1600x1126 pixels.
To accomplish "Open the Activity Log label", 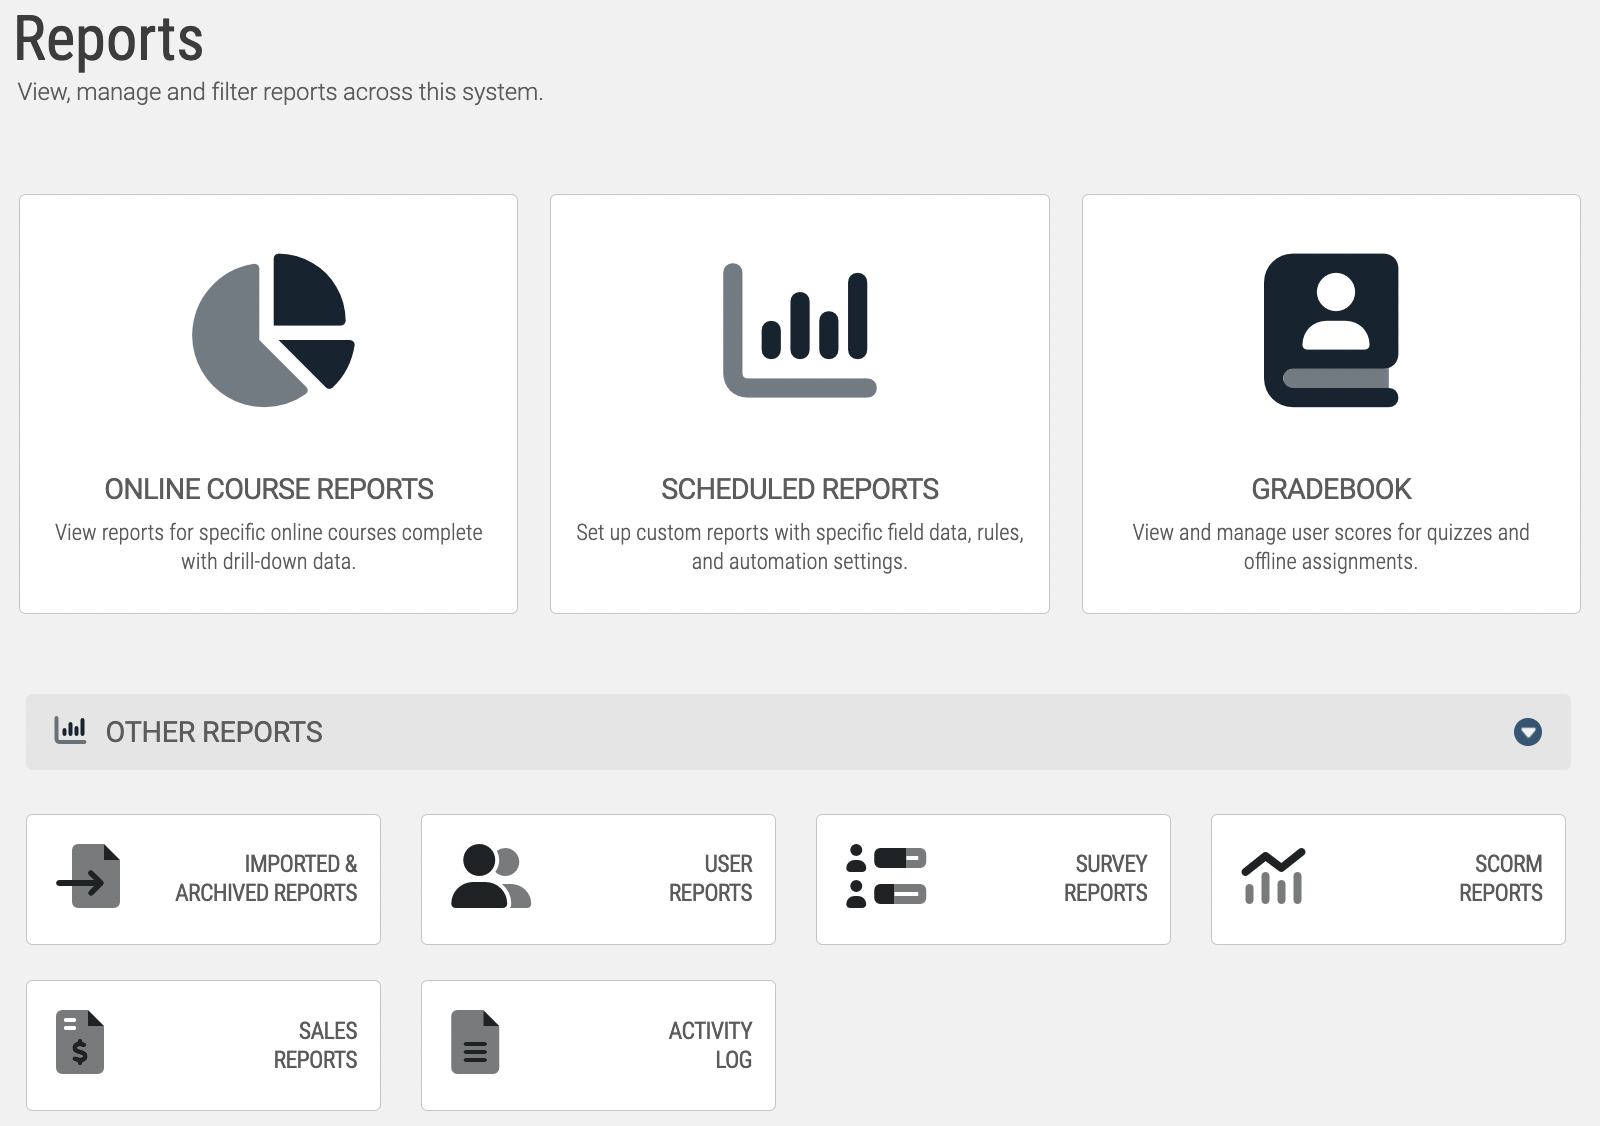I will coord(710,1045).
